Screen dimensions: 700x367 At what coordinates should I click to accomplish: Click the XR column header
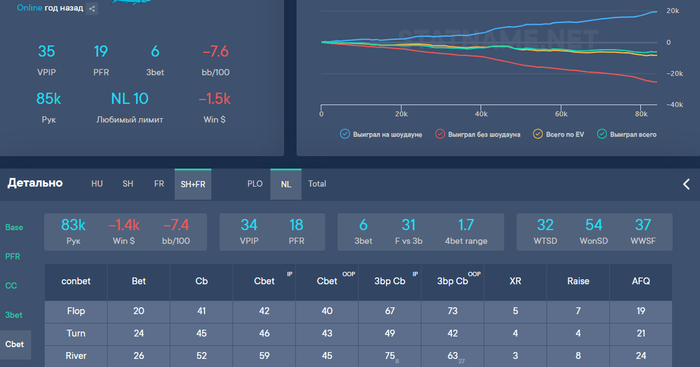[x=515, y=281]
